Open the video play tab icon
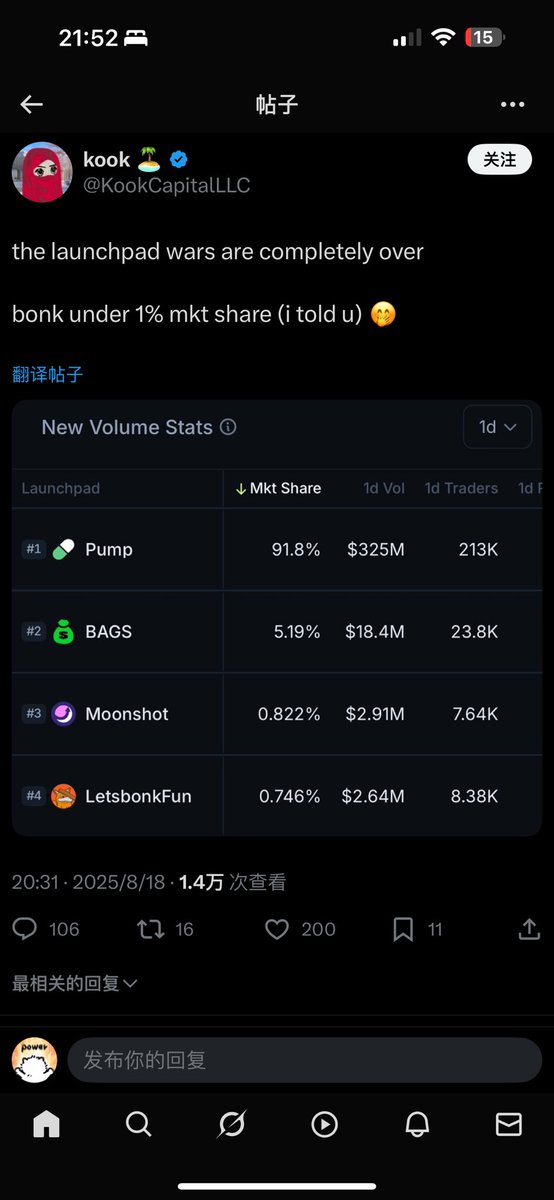 coord(324,1124)
